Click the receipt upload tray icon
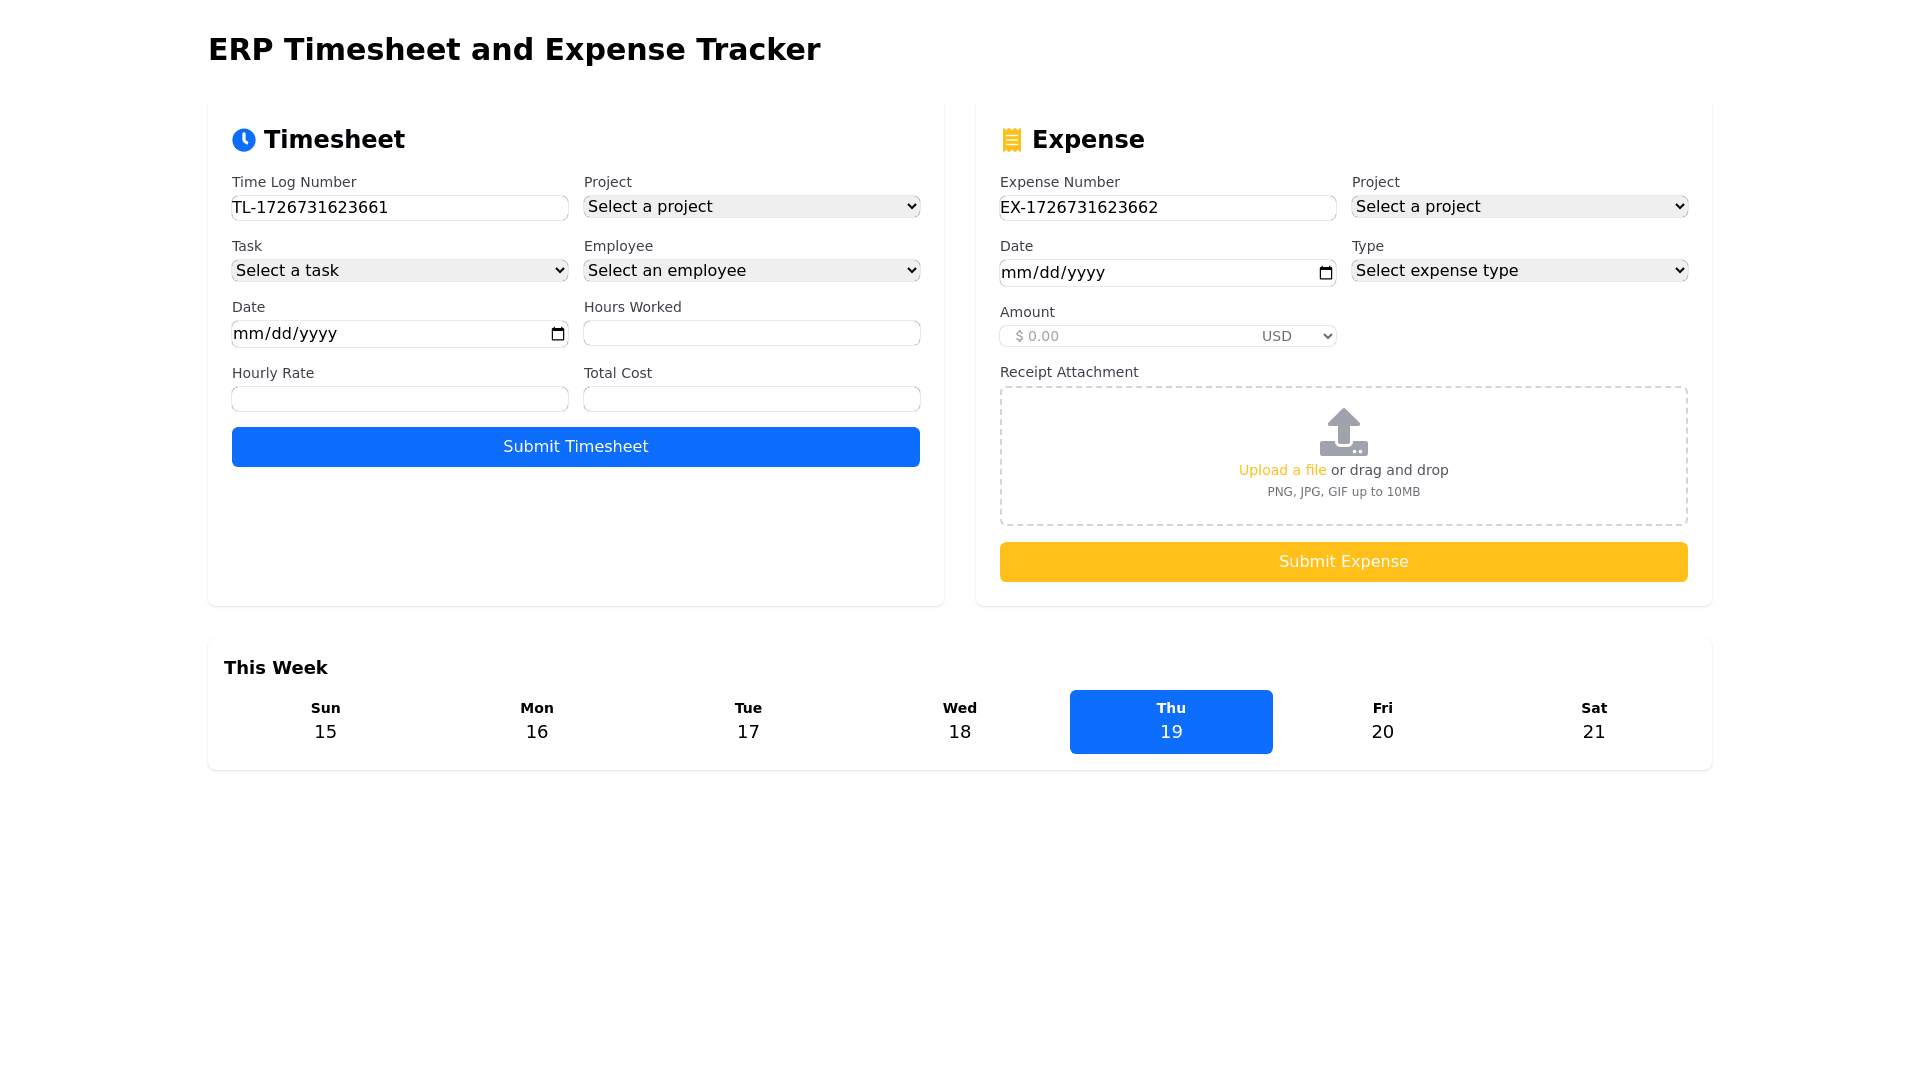 click(1343, 432)
